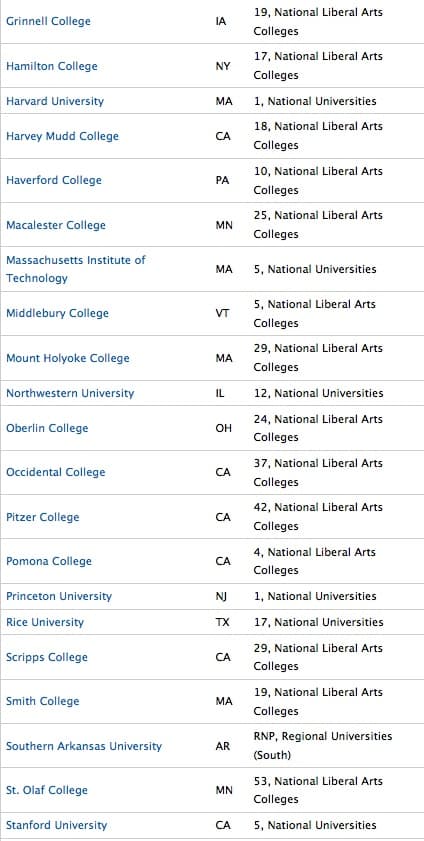Select the Middlebury College link

pyautogui.click(x=57, y=313)
